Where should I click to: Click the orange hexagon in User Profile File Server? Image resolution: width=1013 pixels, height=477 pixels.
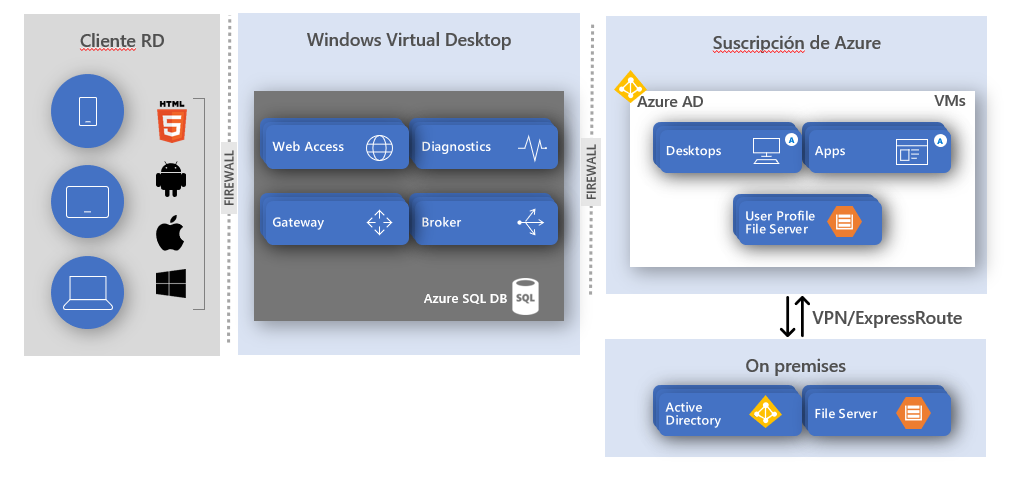844,221
